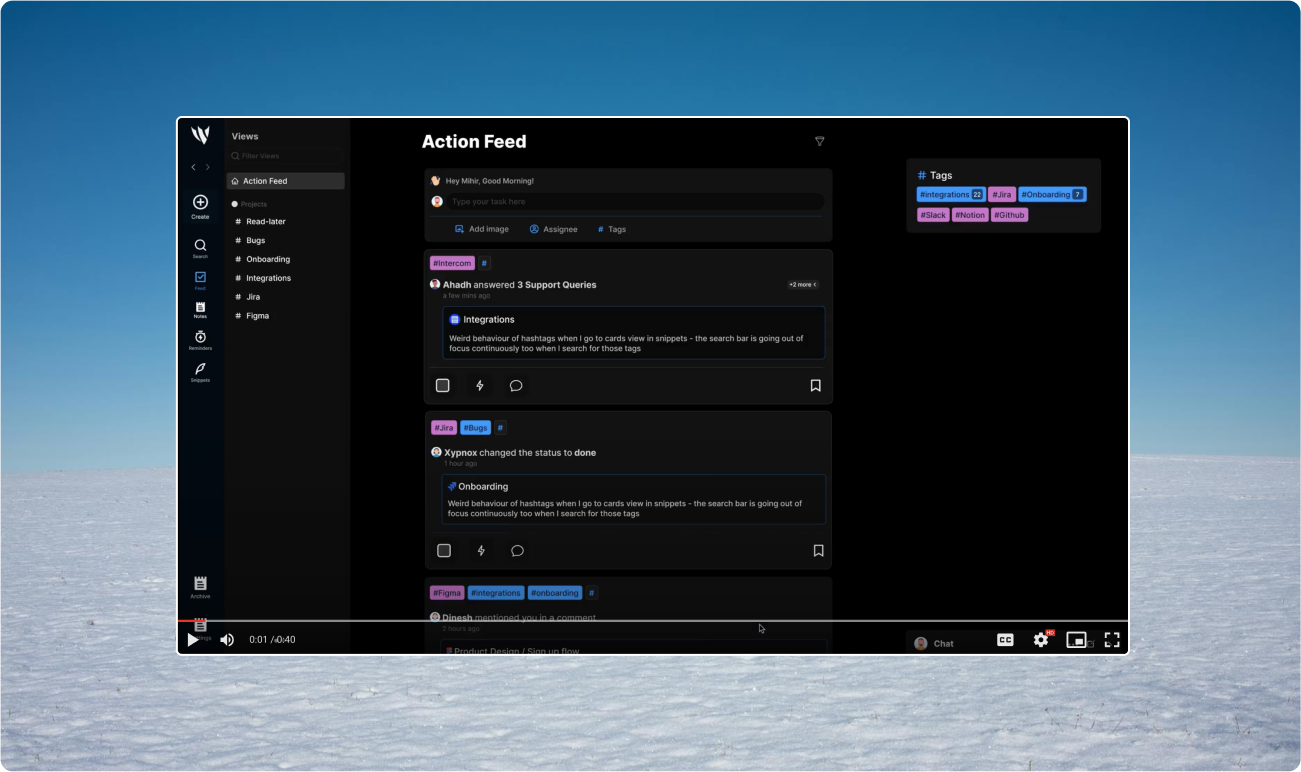
Task: Switch to miniplayer mode
Action: click(1076, 640)
